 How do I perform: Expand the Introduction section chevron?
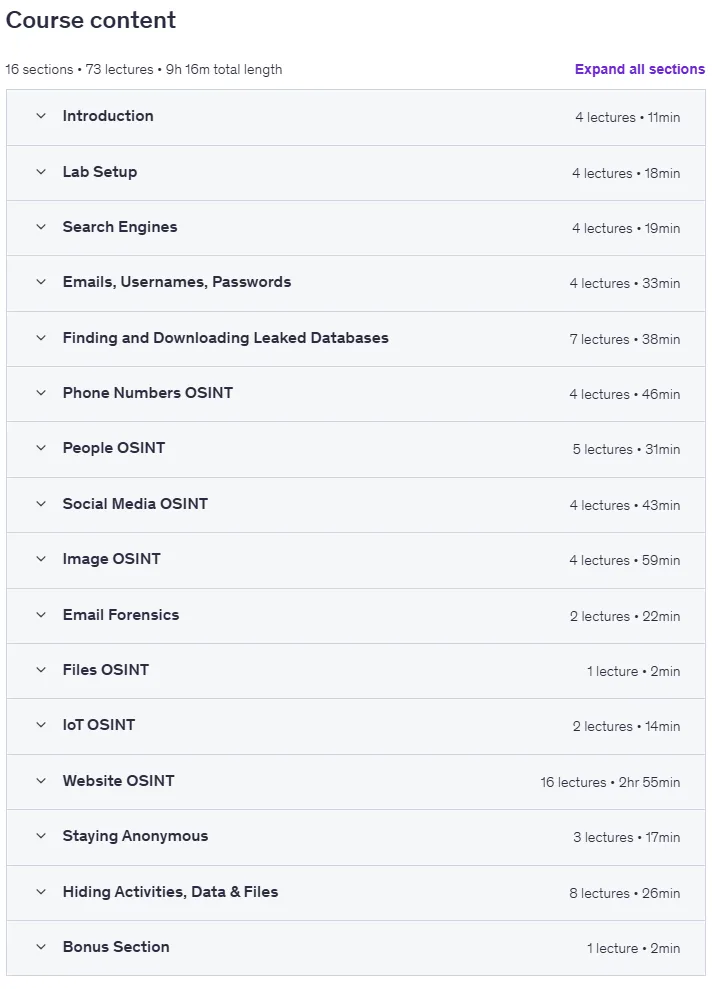[41, 116]
